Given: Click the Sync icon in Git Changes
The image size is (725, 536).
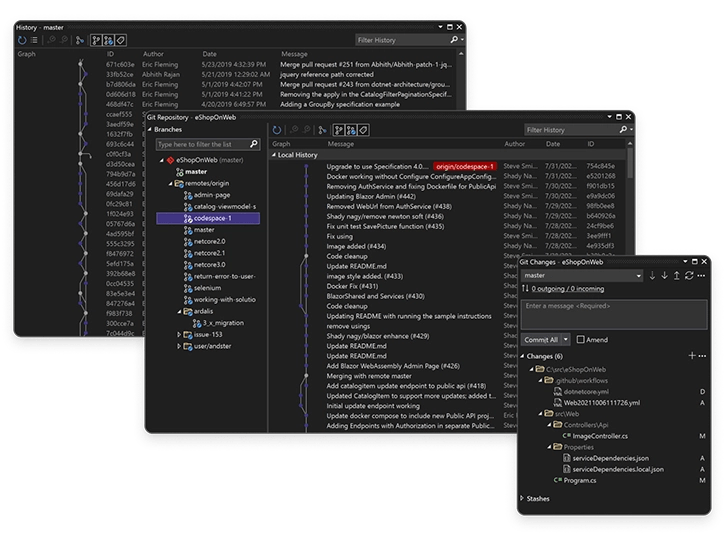Looking at the screenshot, I should 689,276.
